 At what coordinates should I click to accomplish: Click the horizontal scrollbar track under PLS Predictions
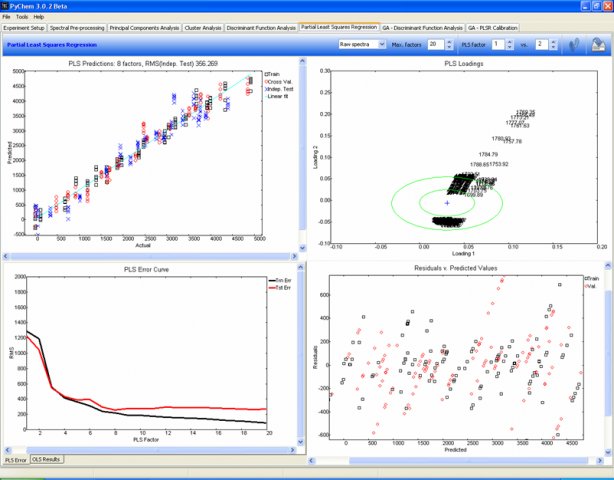click(150, 256)
